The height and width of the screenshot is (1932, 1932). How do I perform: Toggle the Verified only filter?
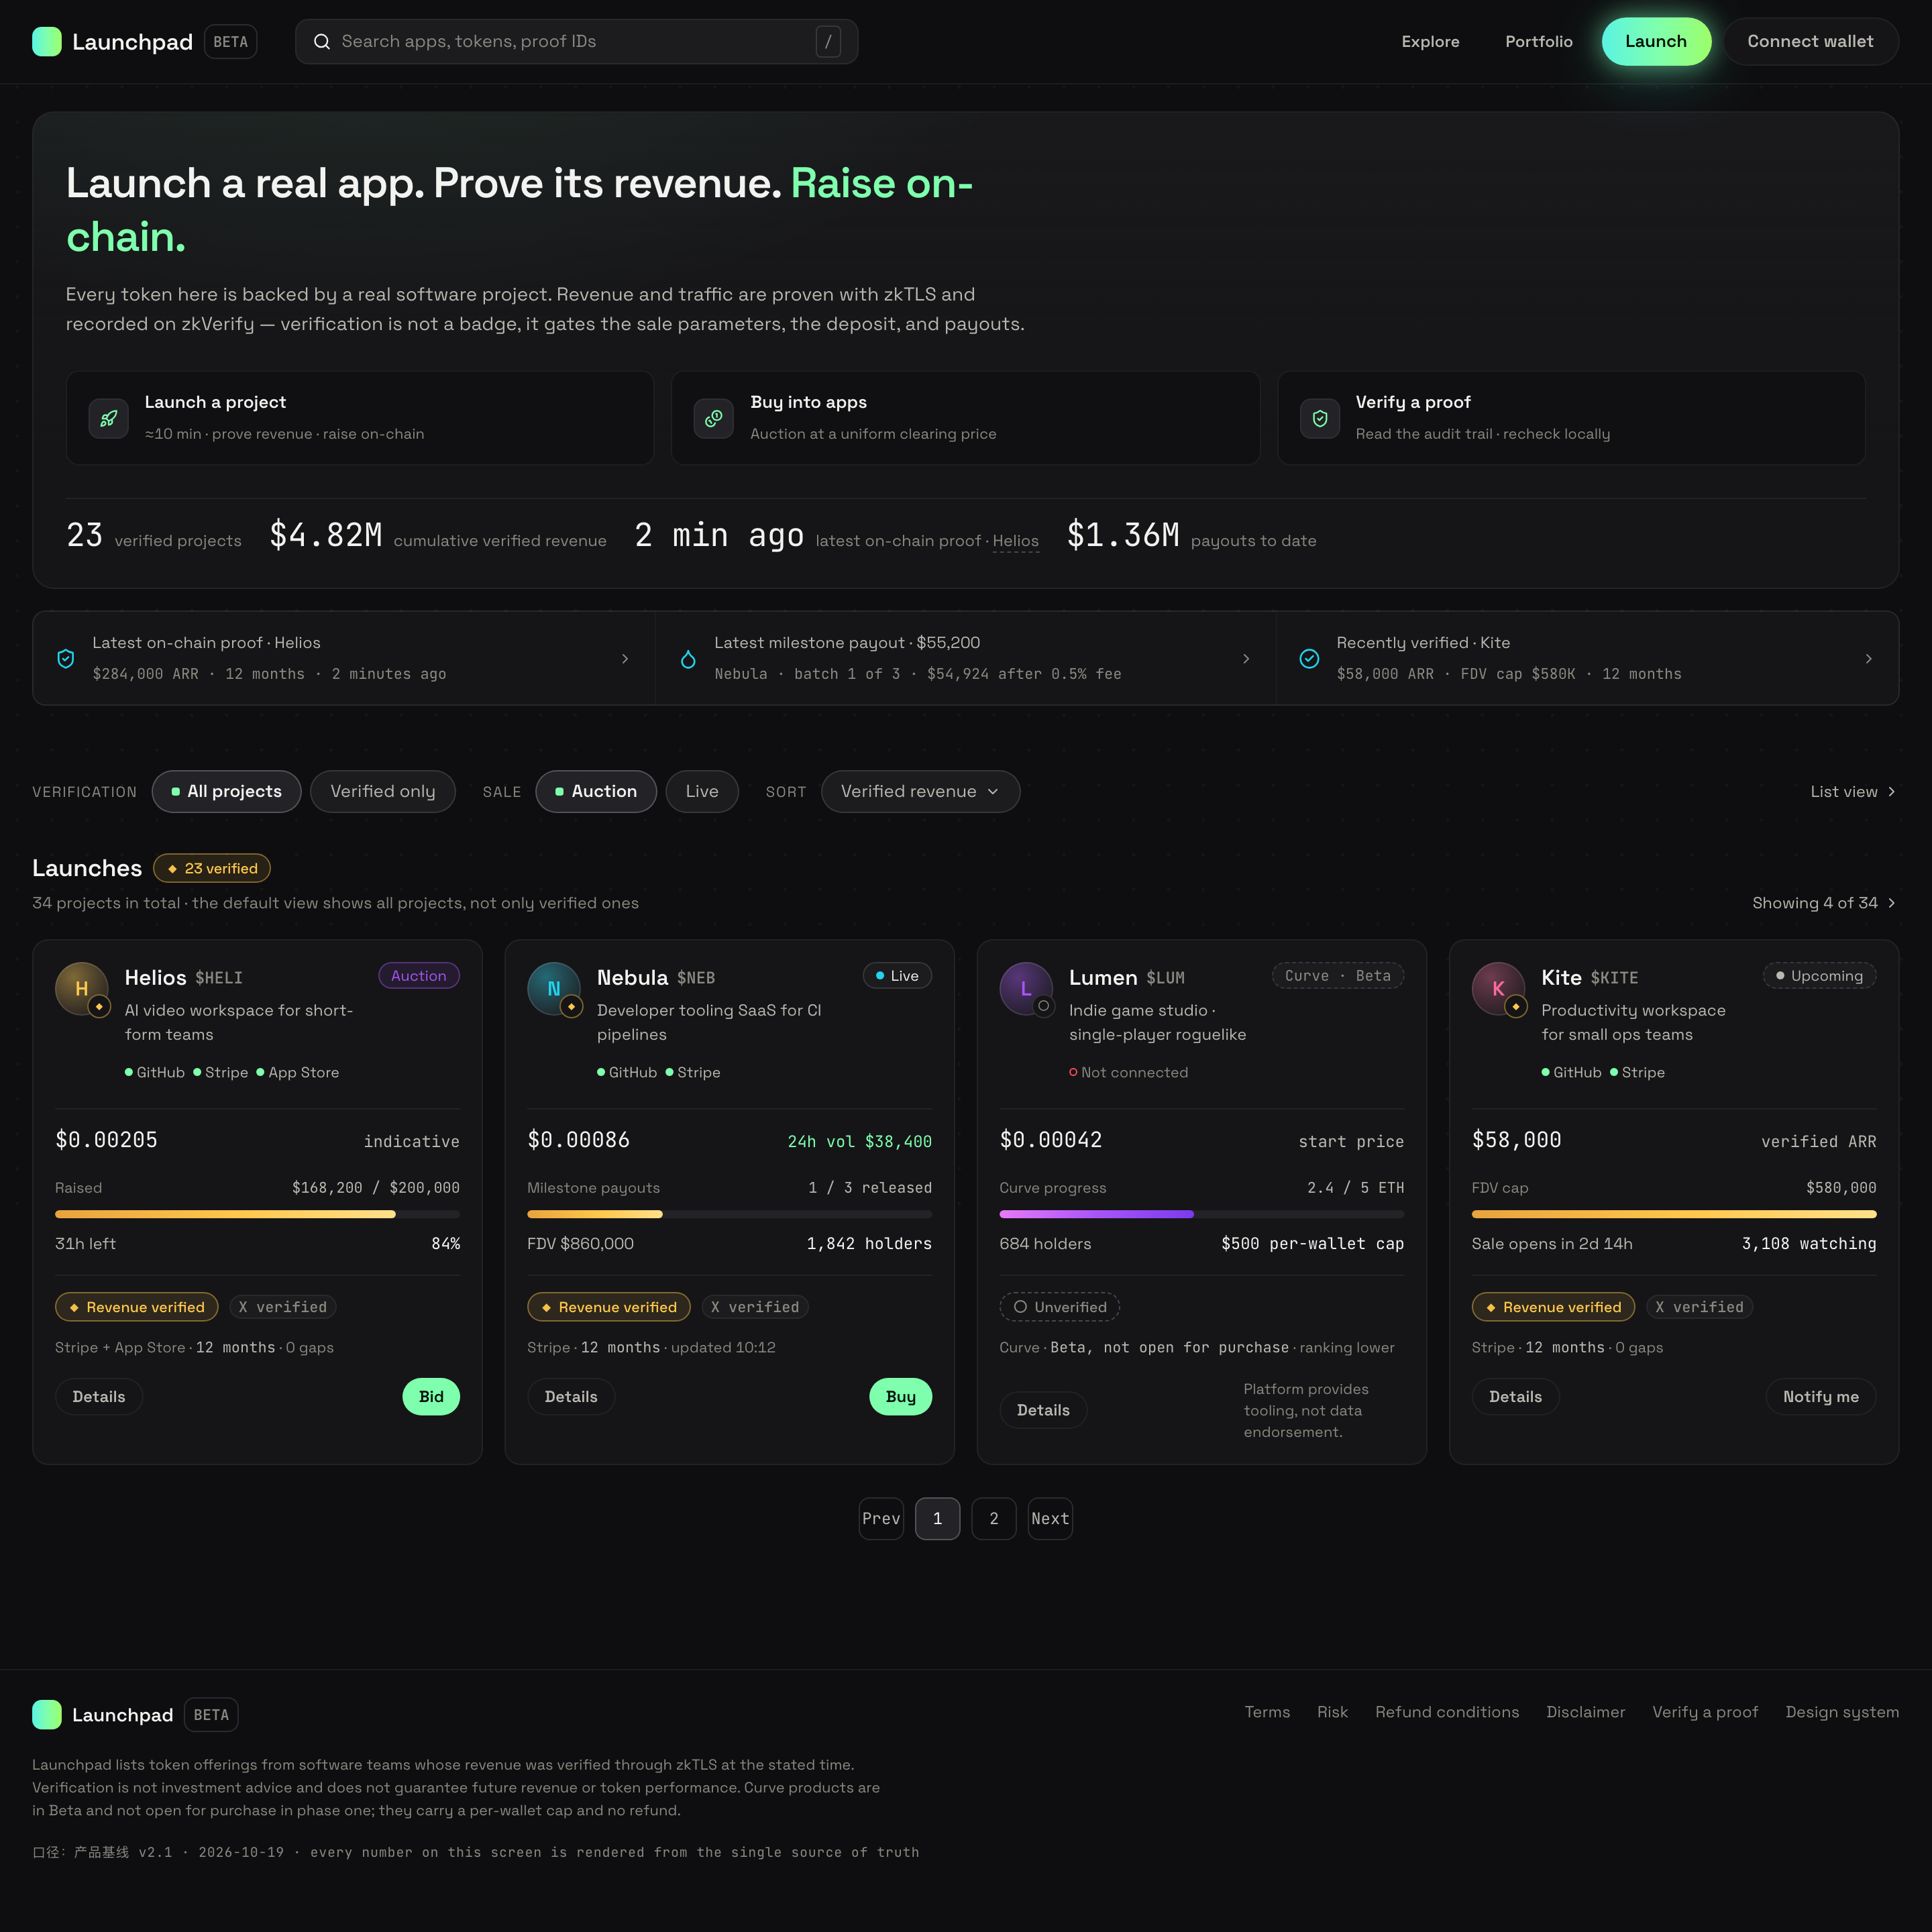click(383, 791)
